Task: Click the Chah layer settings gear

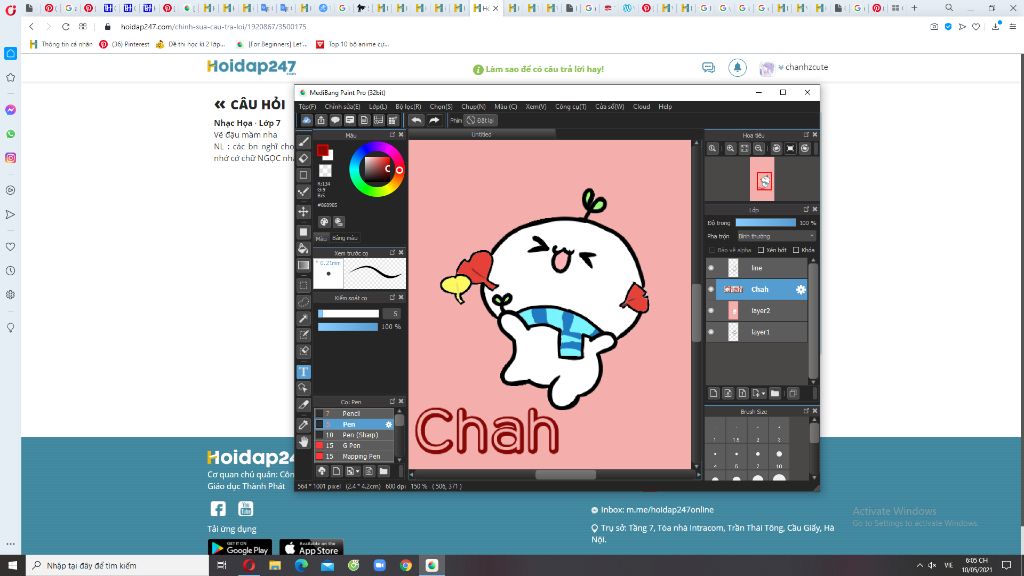Action: [801, 289]
